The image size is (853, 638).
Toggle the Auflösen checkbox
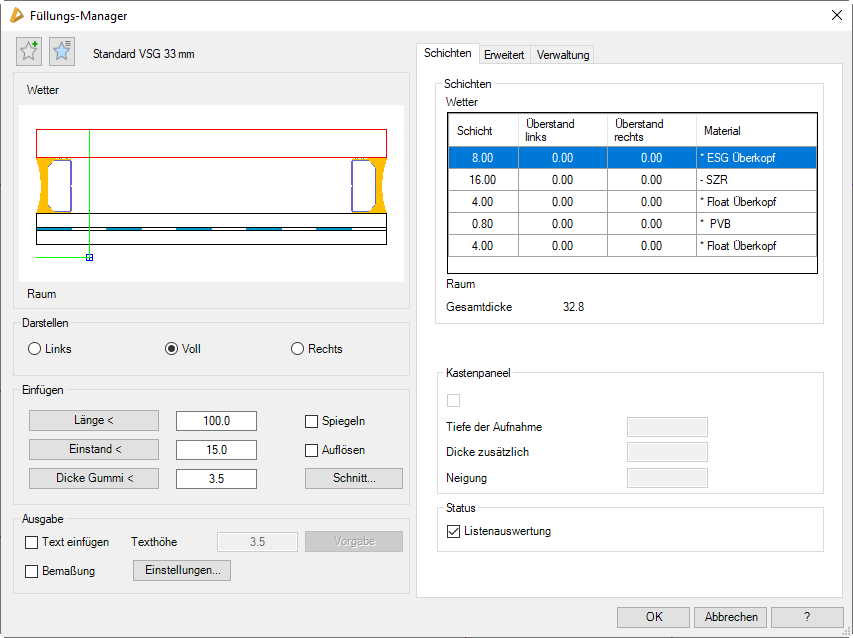[312, 450]
